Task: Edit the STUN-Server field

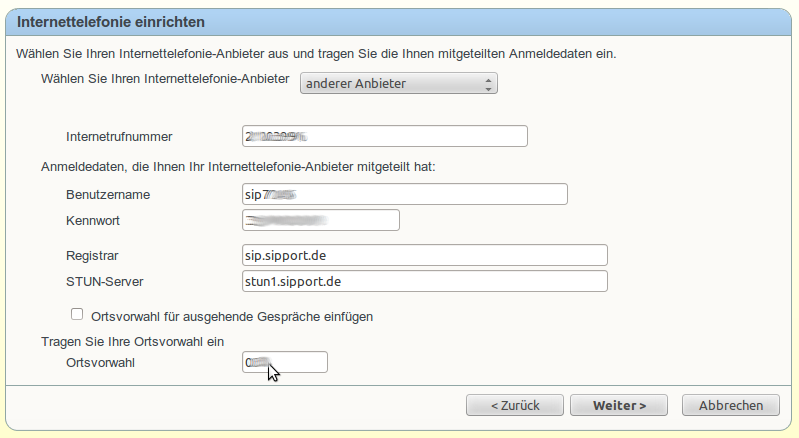Action: click(424, 281)
